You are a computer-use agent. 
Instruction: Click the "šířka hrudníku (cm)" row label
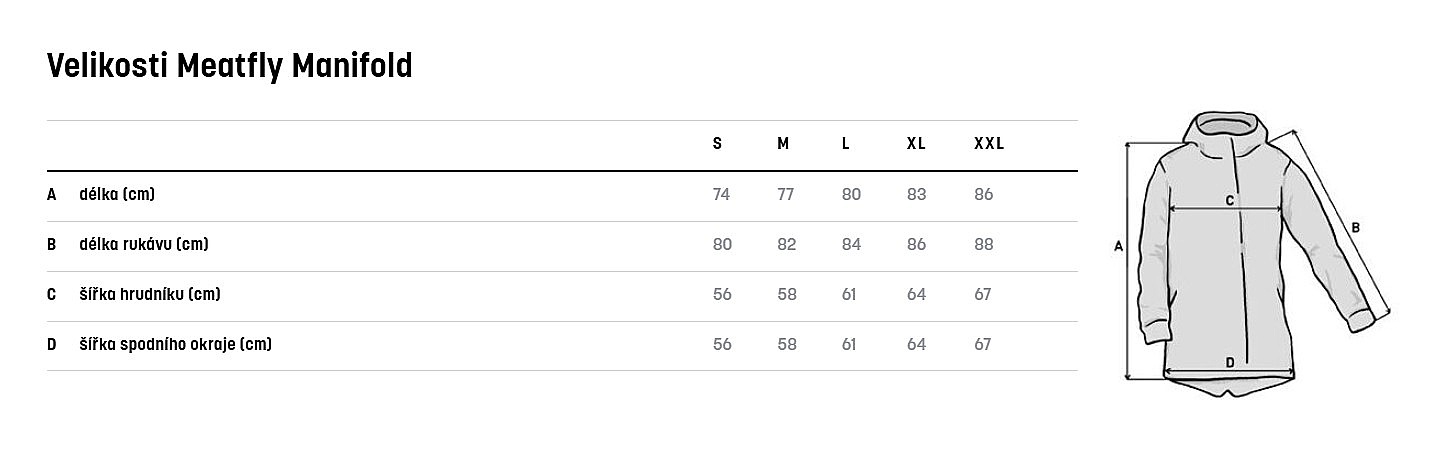pos(150,294)
